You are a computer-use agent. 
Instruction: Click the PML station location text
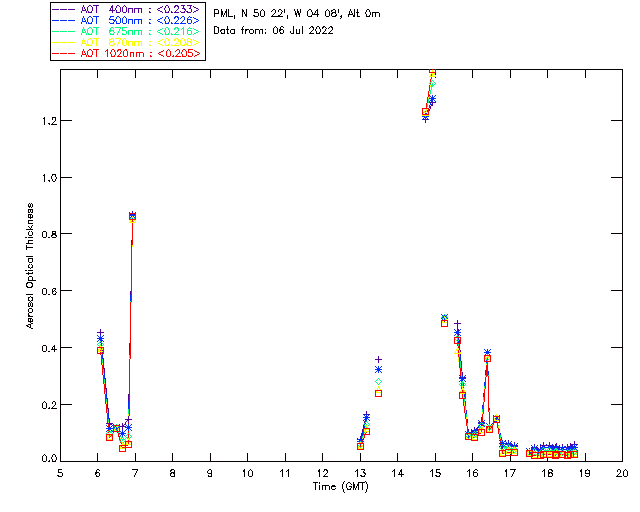coord(297,14)
